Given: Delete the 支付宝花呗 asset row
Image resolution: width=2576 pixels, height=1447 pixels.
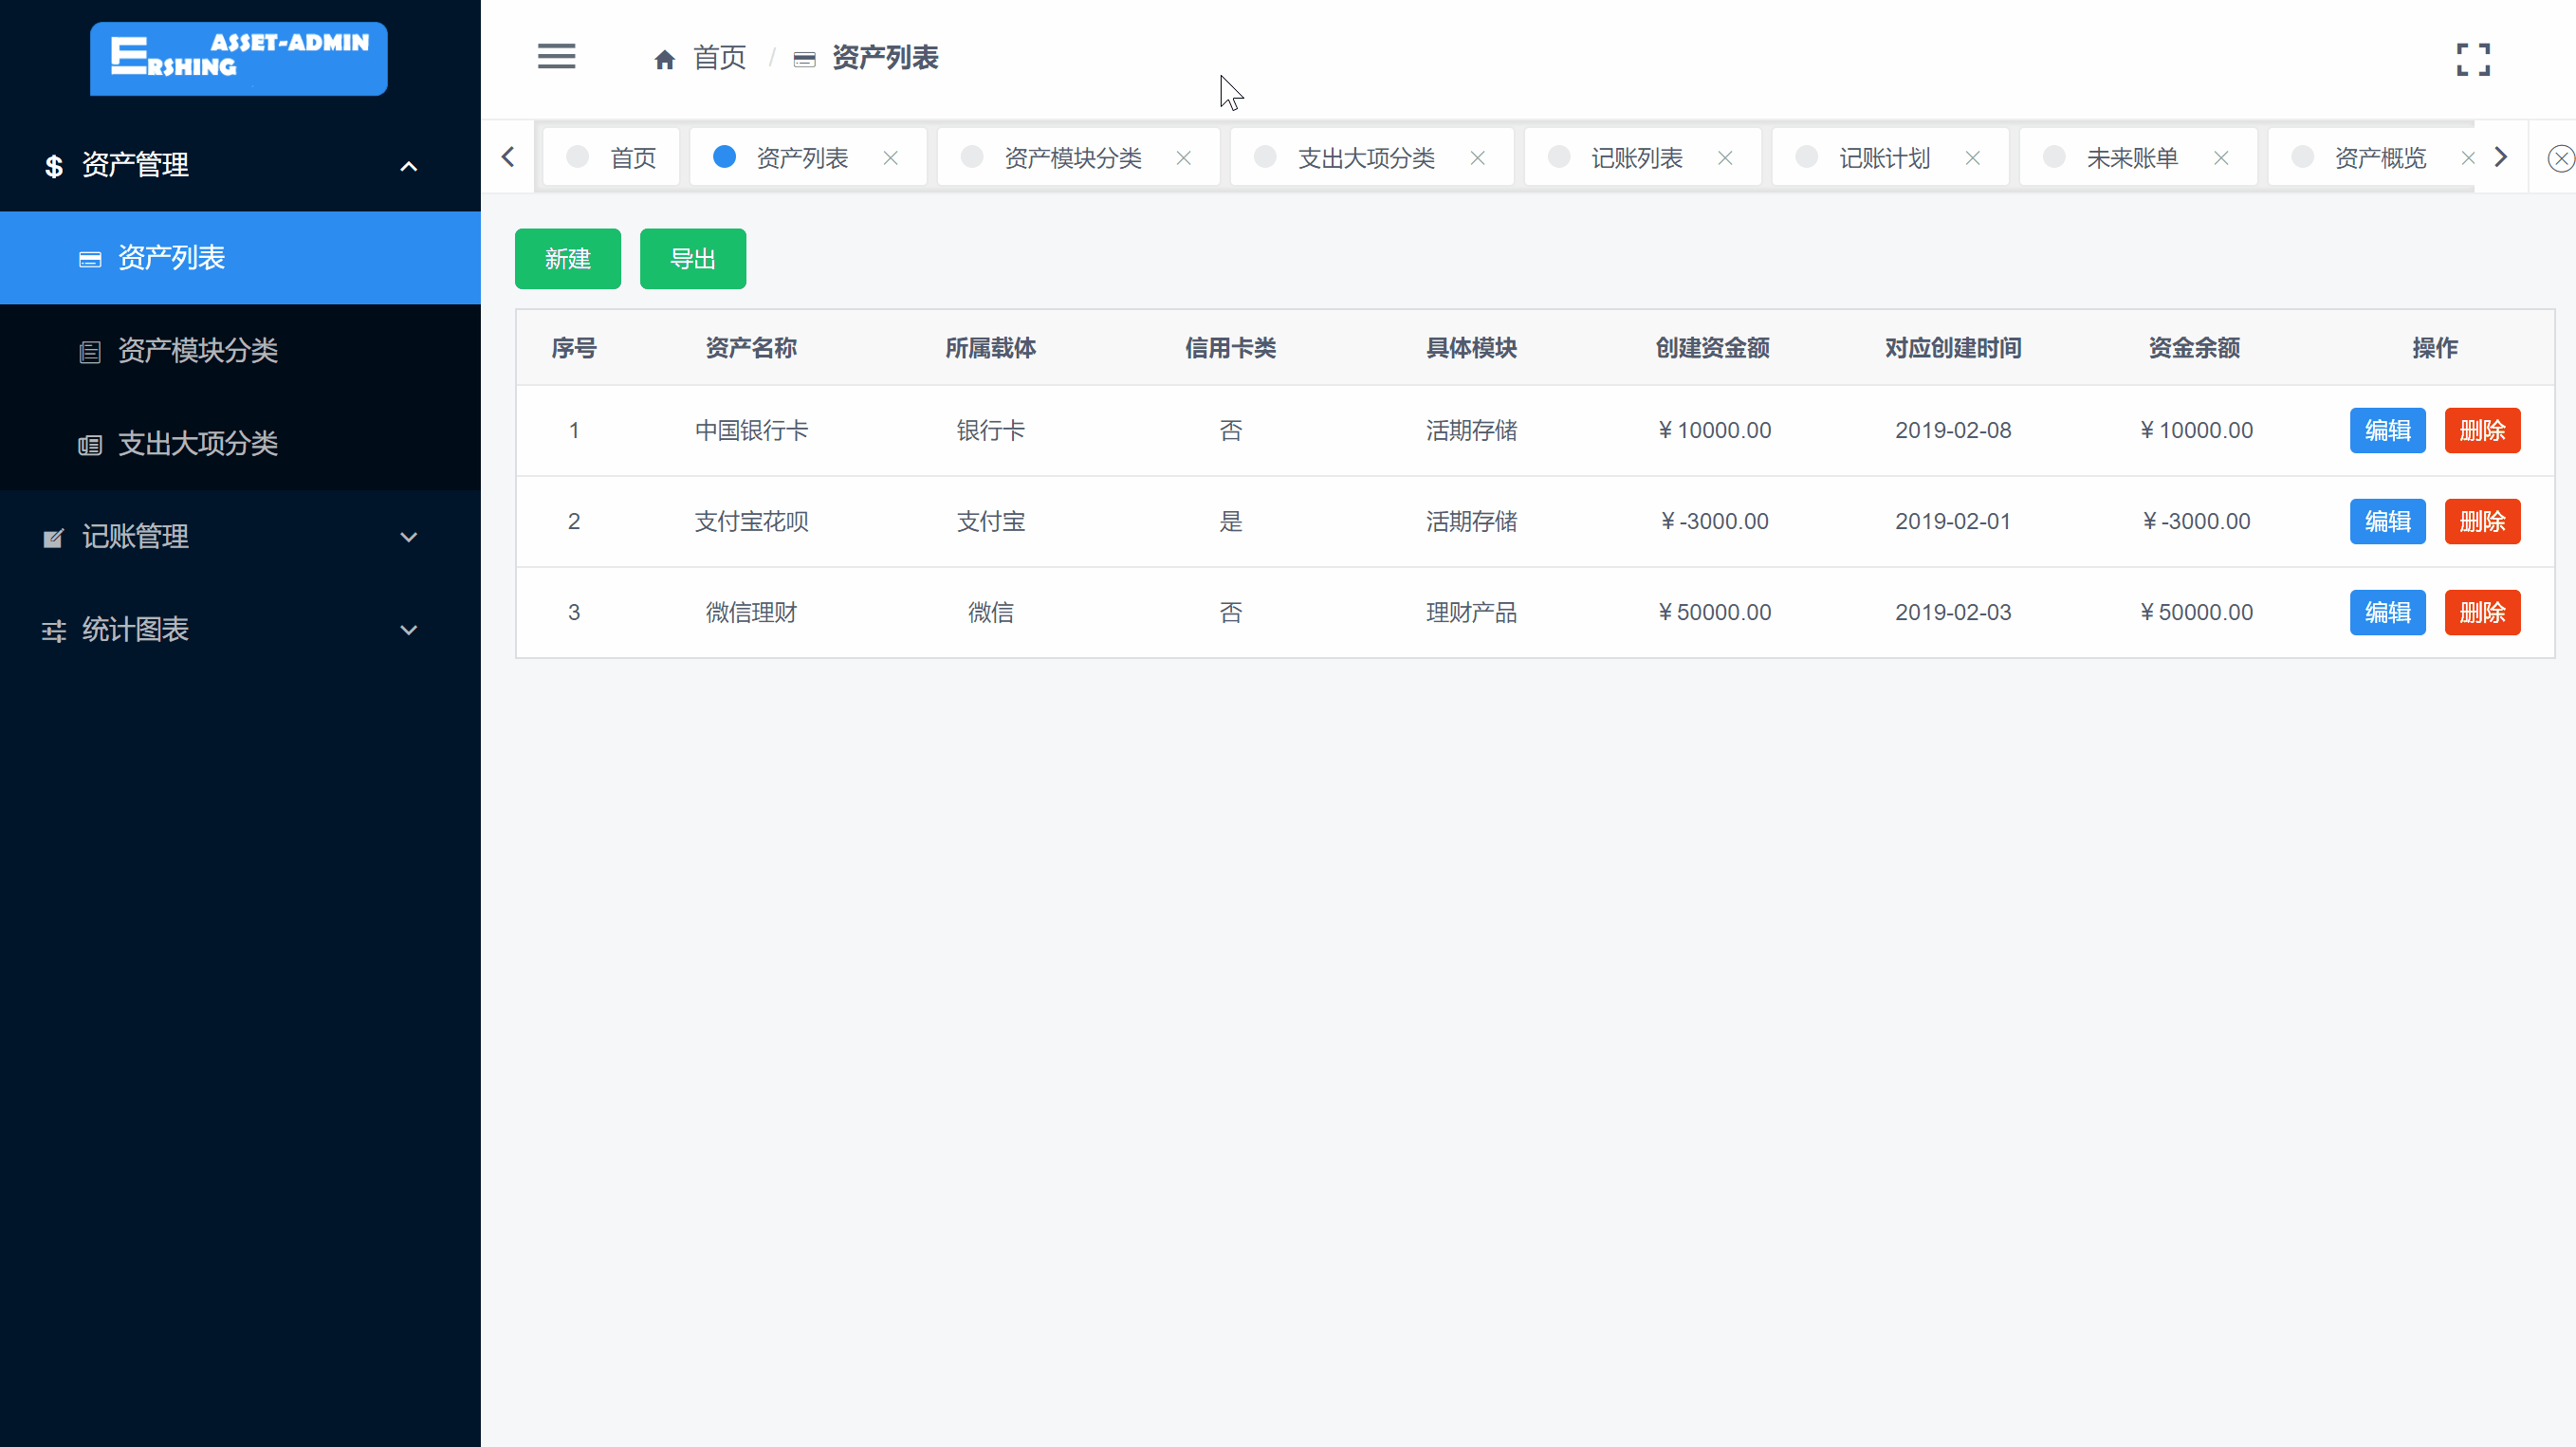Looking at the screenshot, I should (x=2481, y=521).
